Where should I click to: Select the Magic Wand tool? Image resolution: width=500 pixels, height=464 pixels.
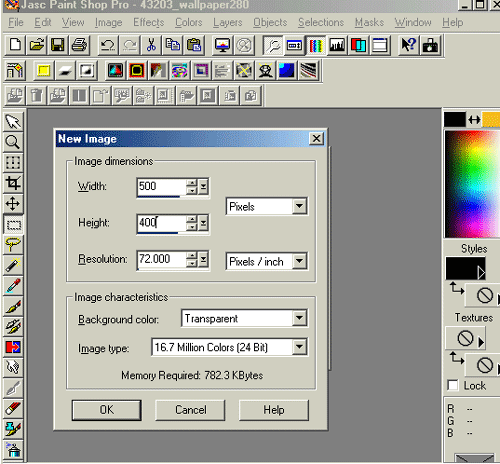13,265
